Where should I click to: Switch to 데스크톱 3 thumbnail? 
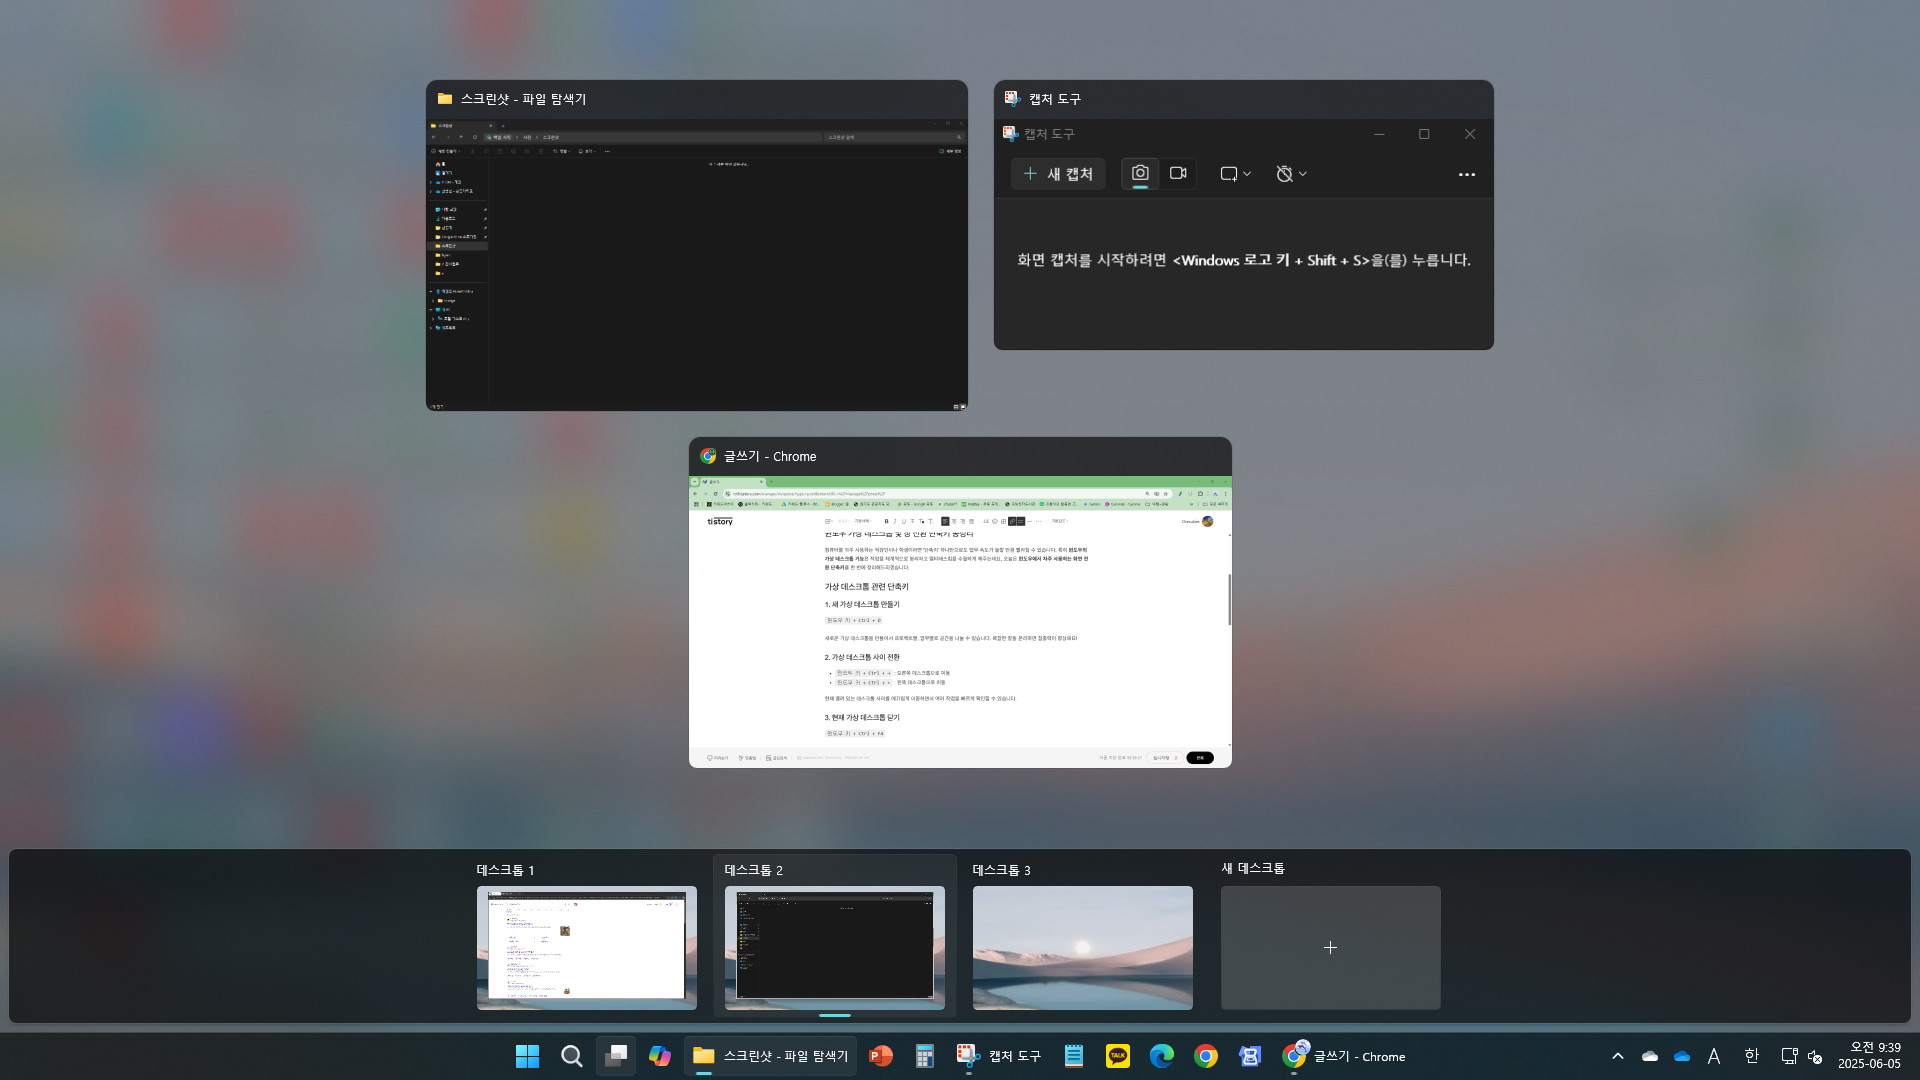(x=1082, y=947)
